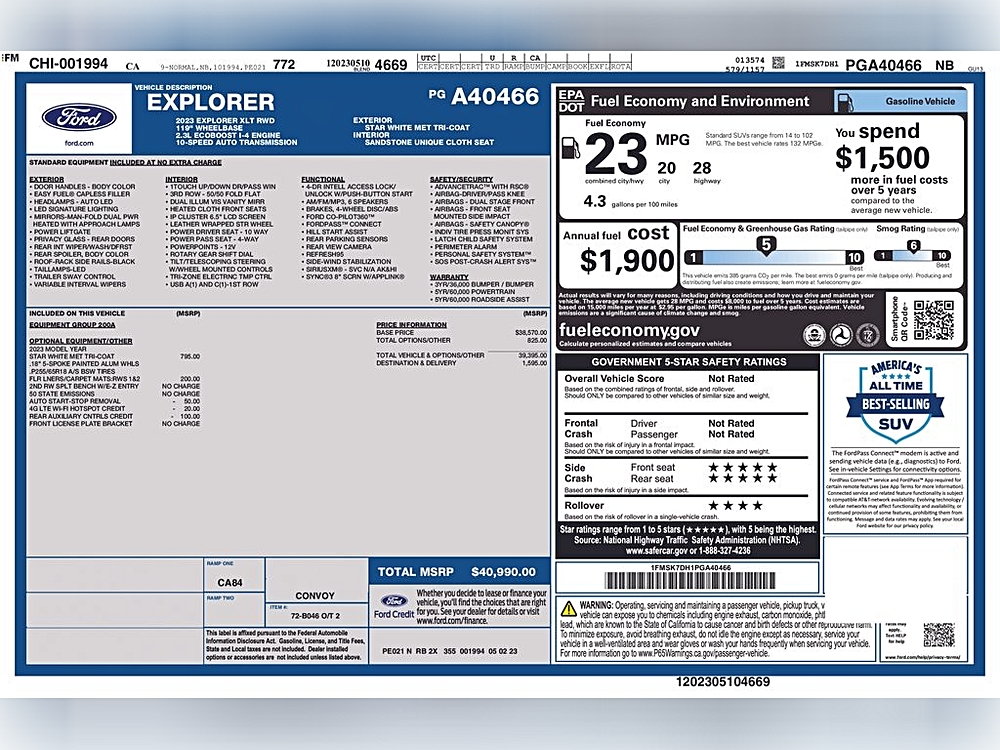Click the Greenhouse Gas Rating marker 5
Viewport: 1000px width, 750px height.
point(766,245)
